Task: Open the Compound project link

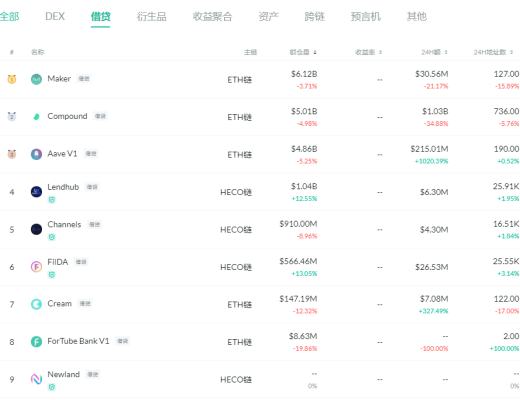Action: [x=67, y=116]
